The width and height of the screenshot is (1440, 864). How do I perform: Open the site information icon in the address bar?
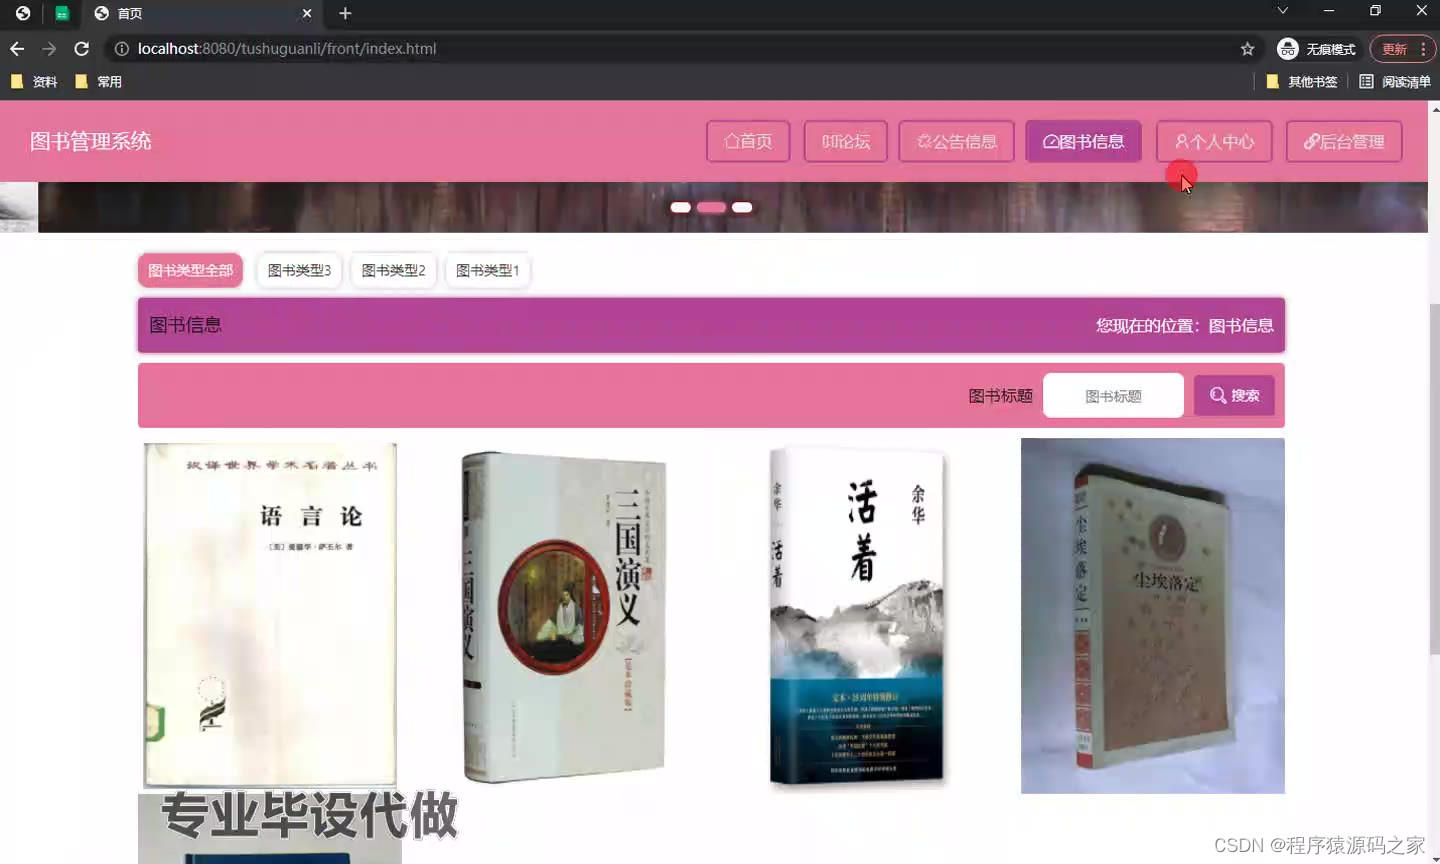(x=121, y=49)
